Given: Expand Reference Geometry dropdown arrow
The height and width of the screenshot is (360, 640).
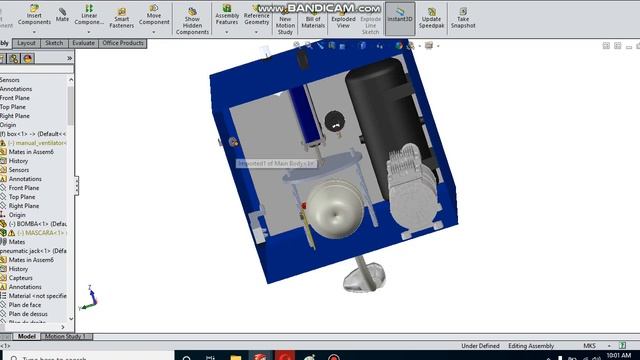Looking at the screenshot, I should 256,32.
